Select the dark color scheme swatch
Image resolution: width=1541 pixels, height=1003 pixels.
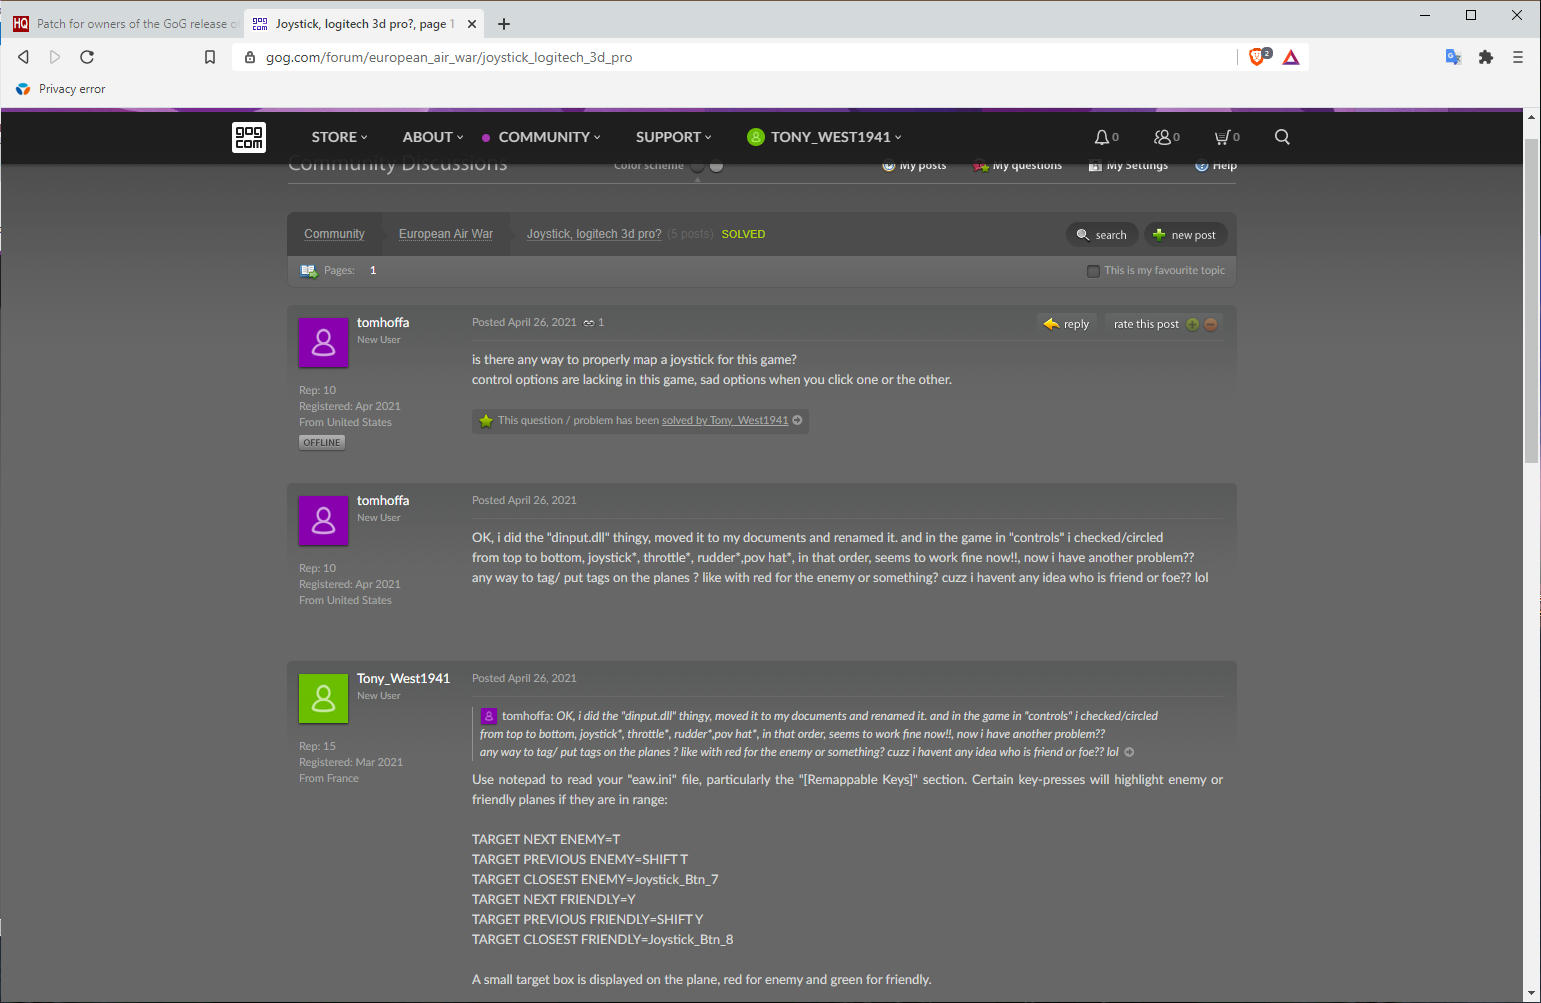(698, 166)
